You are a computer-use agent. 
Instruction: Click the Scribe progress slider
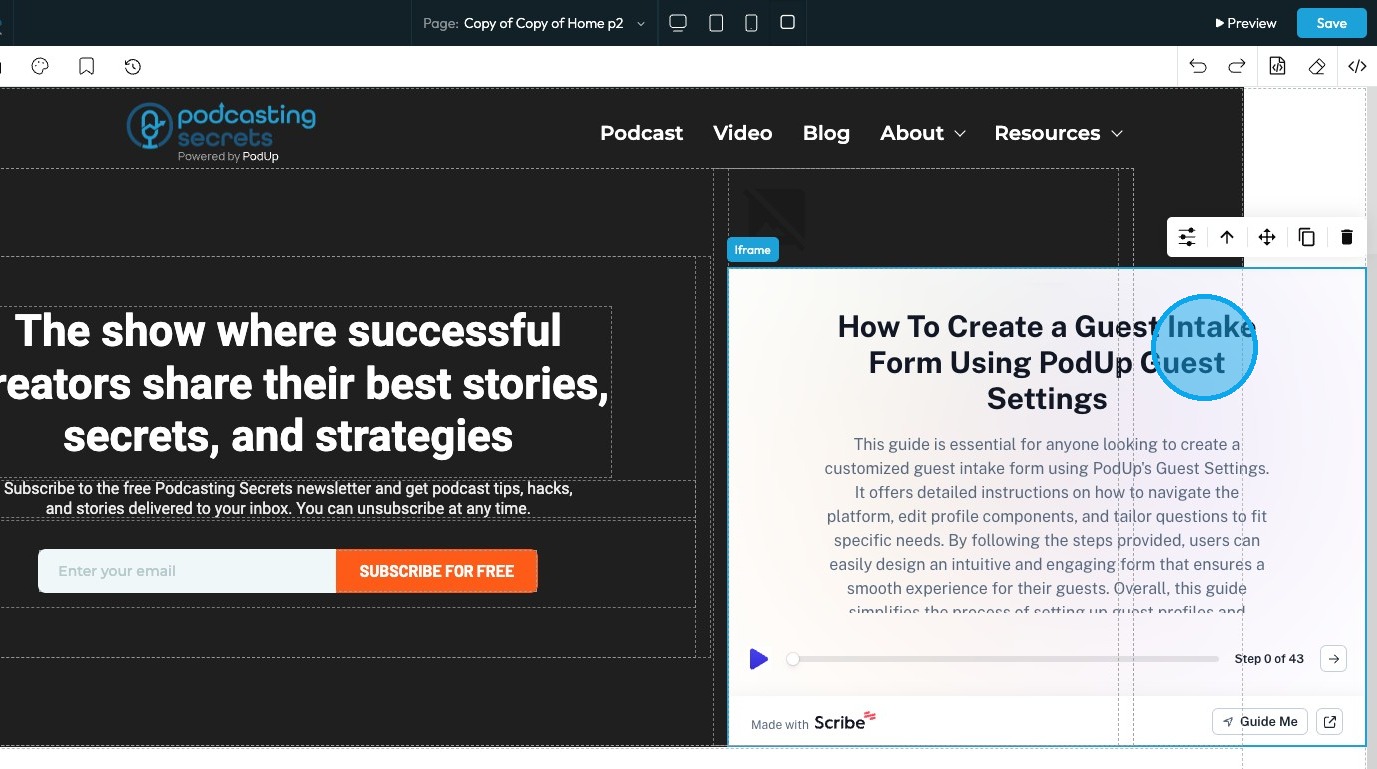[x=1003, y=659]
